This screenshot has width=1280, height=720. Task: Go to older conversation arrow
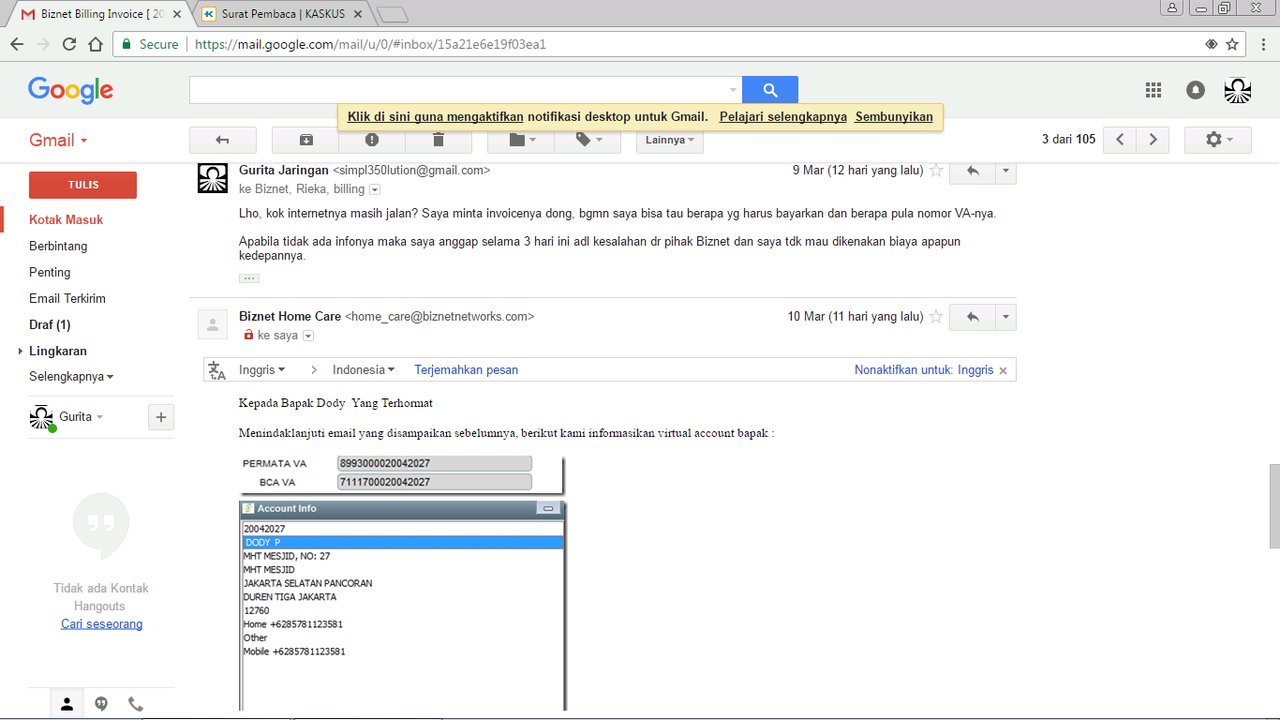pyautogui.click(x=1153, y=140)
